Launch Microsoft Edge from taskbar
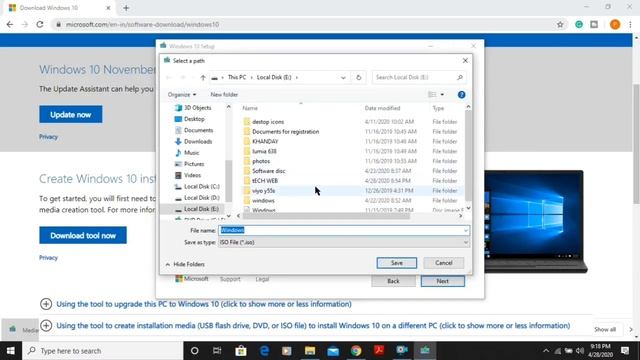 point(264,351)
